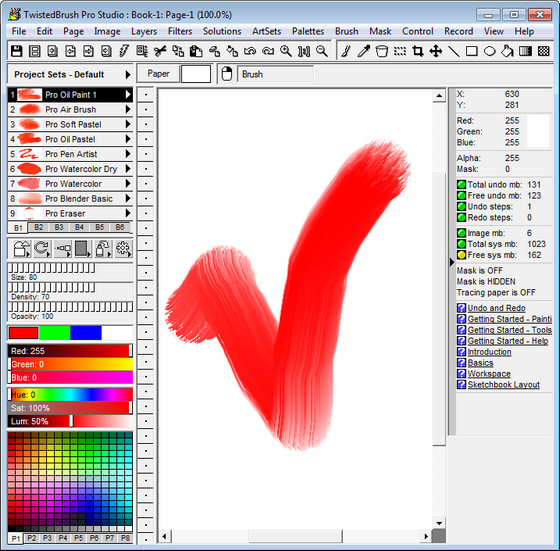This screenshot has height=551, width=560.
Task: Click the scissors cut icon
Action: pos(160,51)
